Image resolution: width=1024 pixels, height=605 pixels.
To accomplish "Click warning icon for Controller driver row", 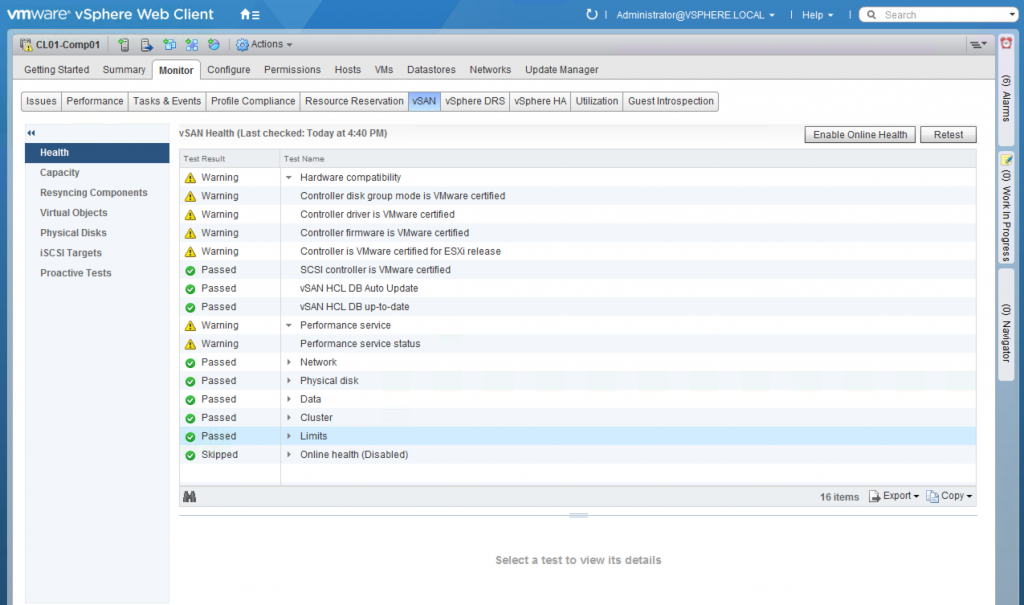I will (190, 215).
